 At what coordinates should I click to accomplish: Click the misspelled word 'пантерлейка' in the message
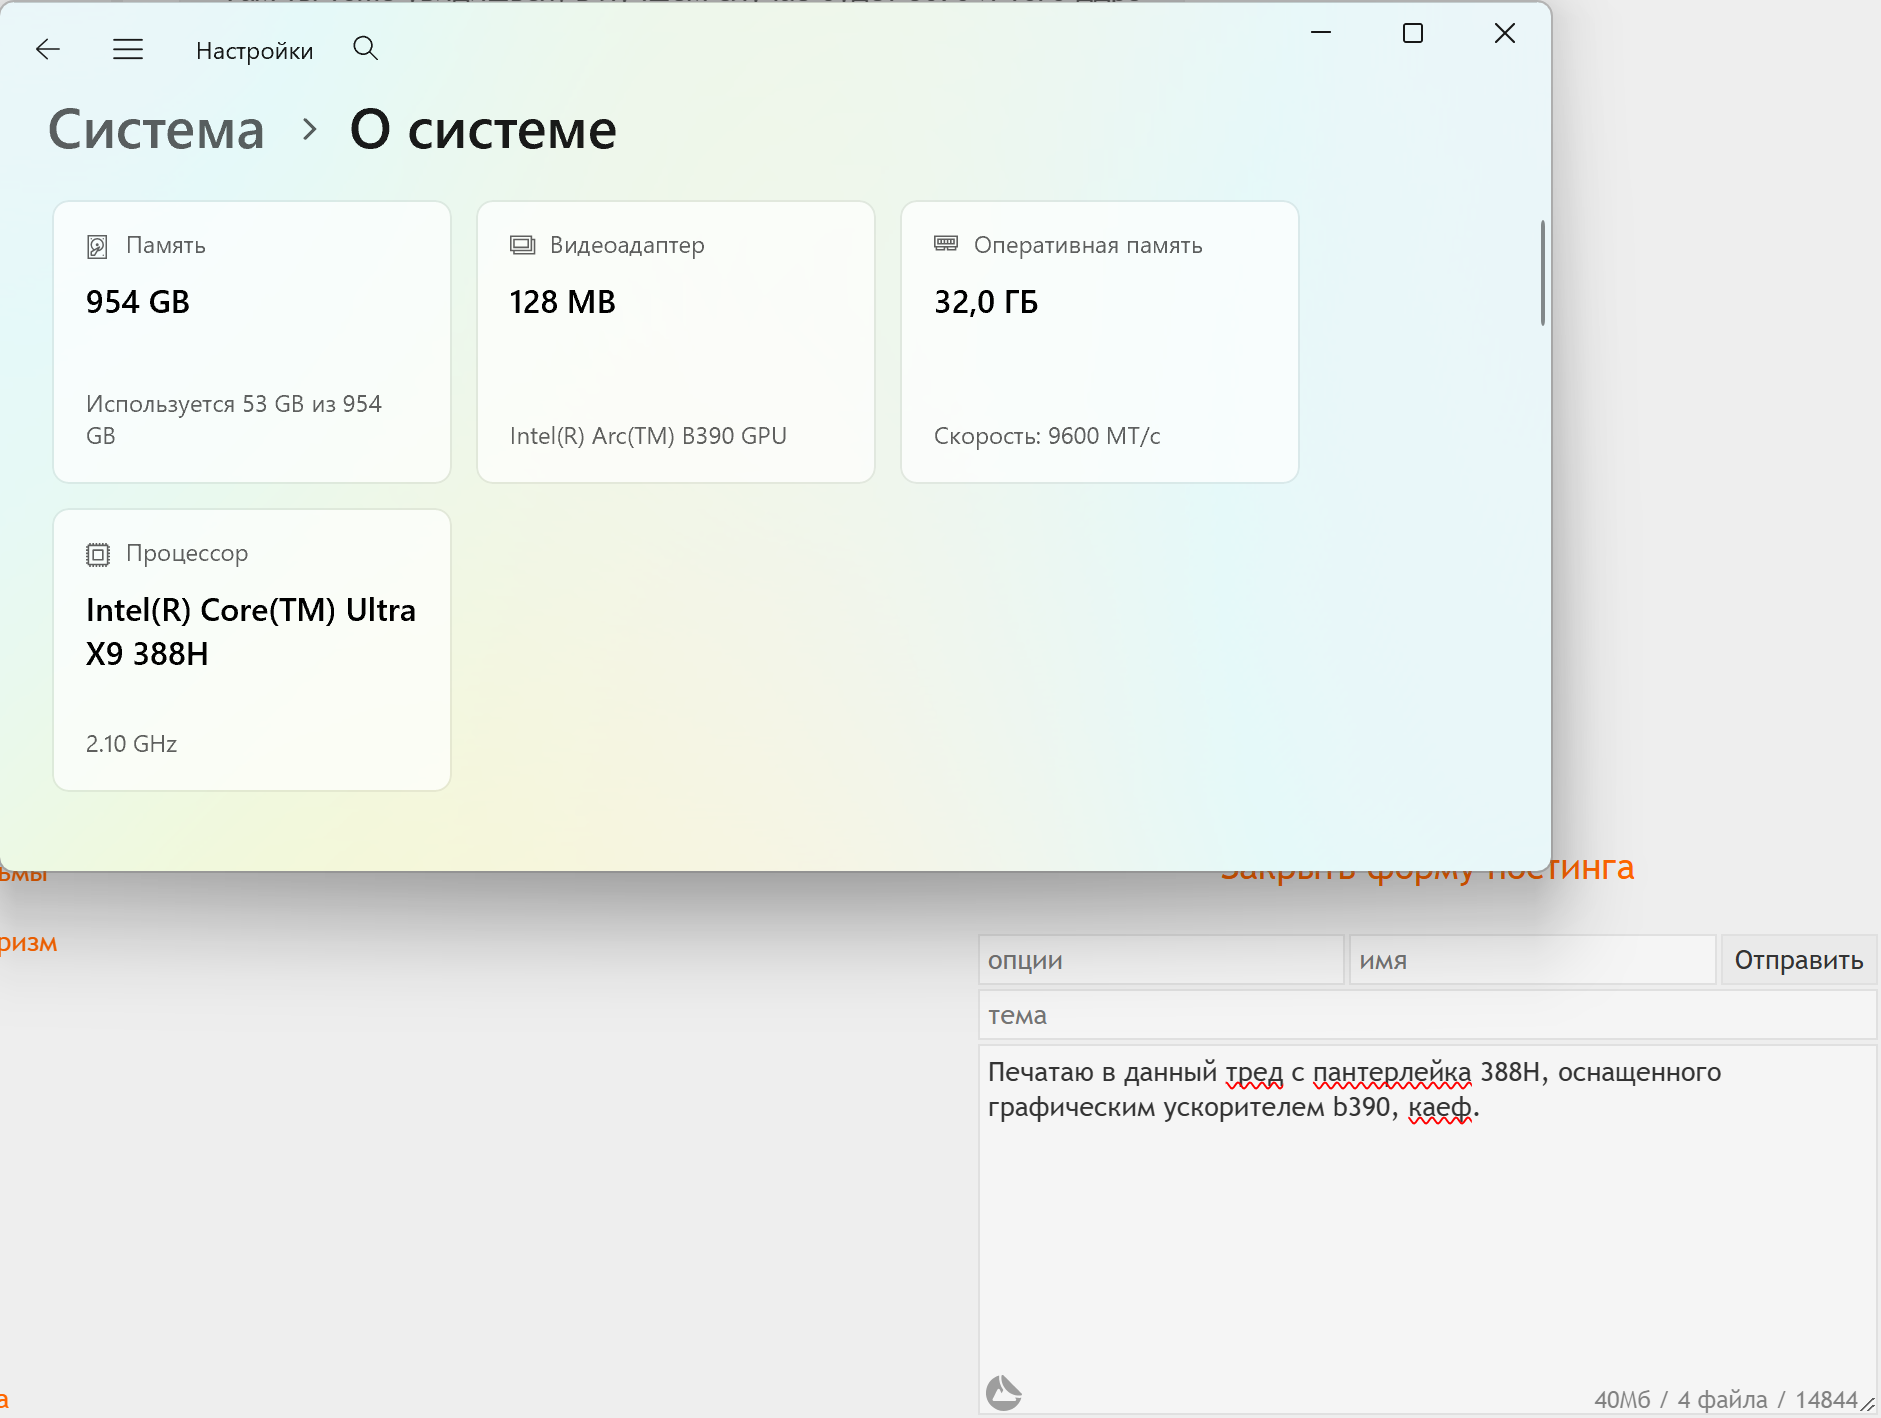click(1392, 1072)
